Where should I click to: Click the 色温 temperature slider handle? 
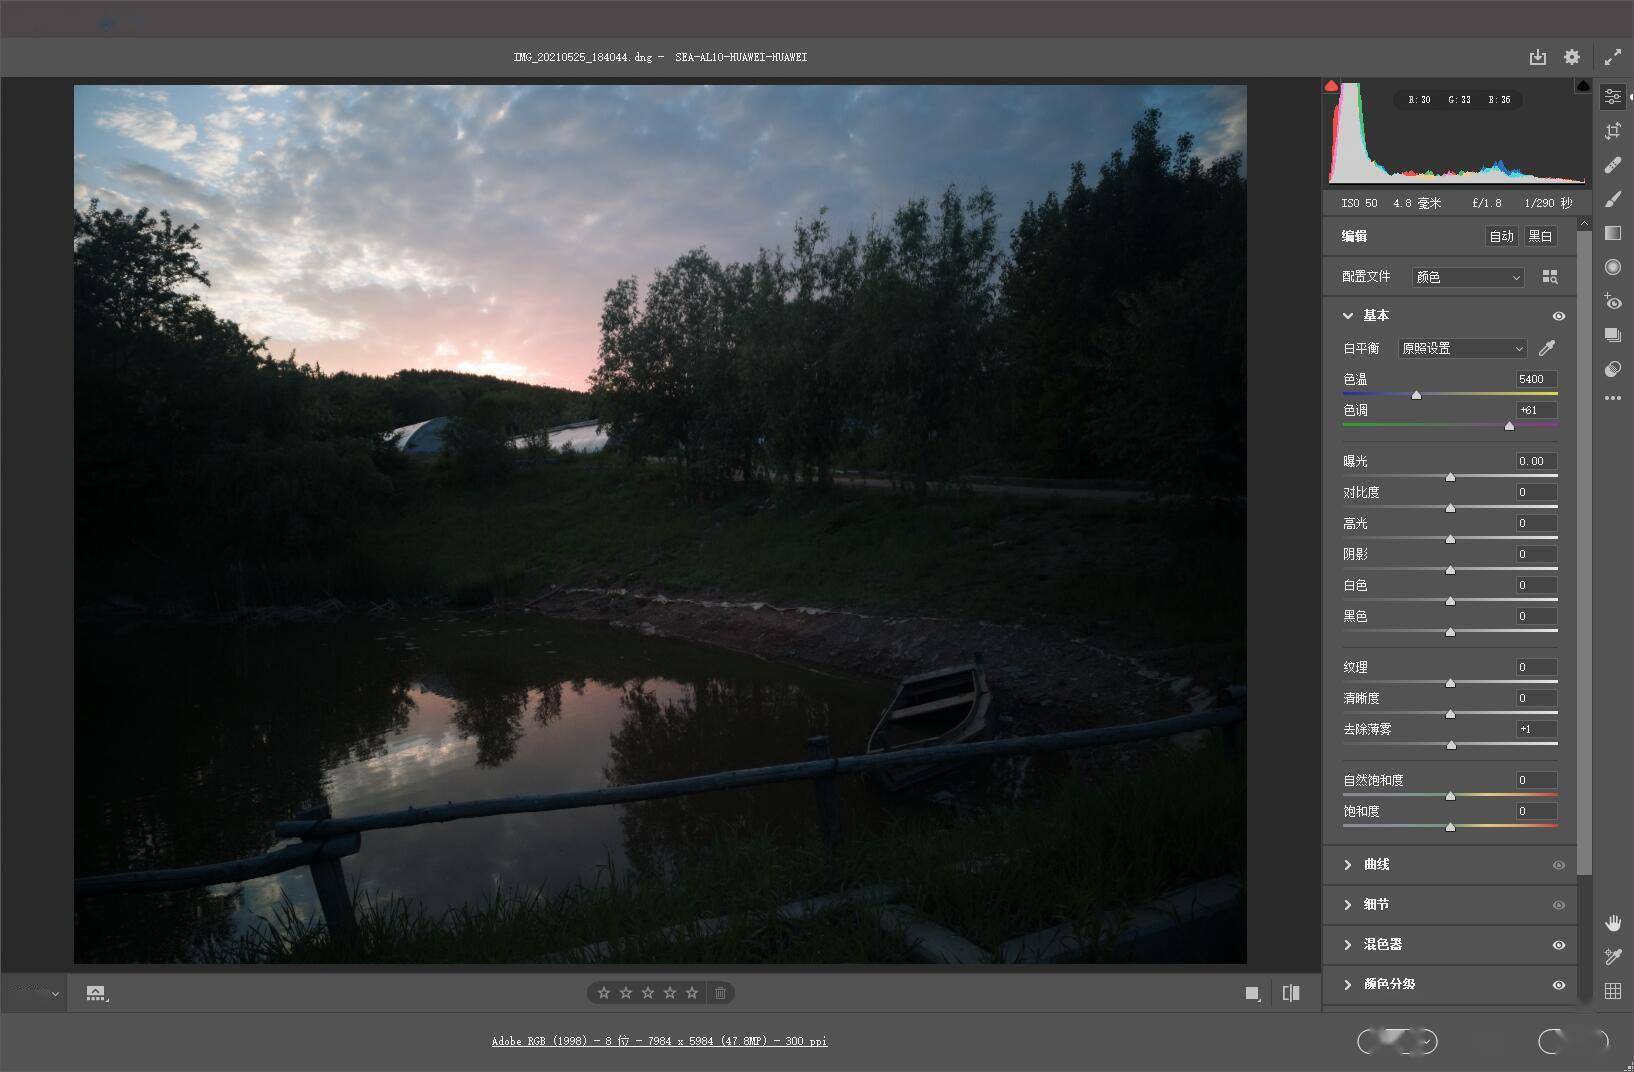(x=1416, y=395)
